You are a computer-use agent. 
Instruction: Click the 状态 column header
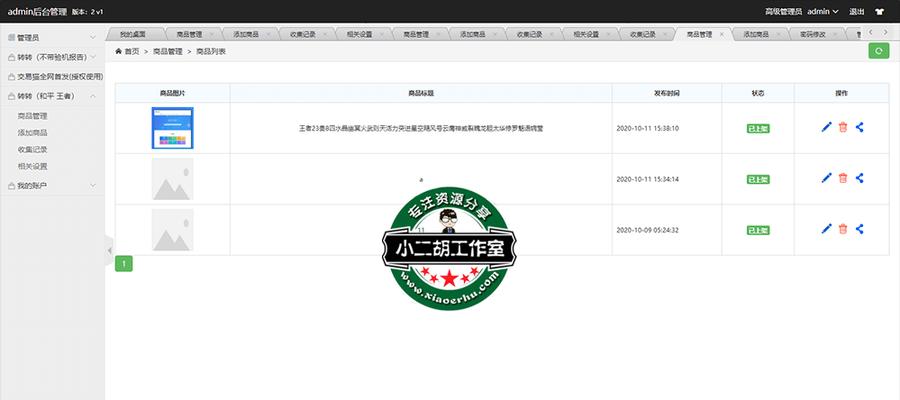758,93
